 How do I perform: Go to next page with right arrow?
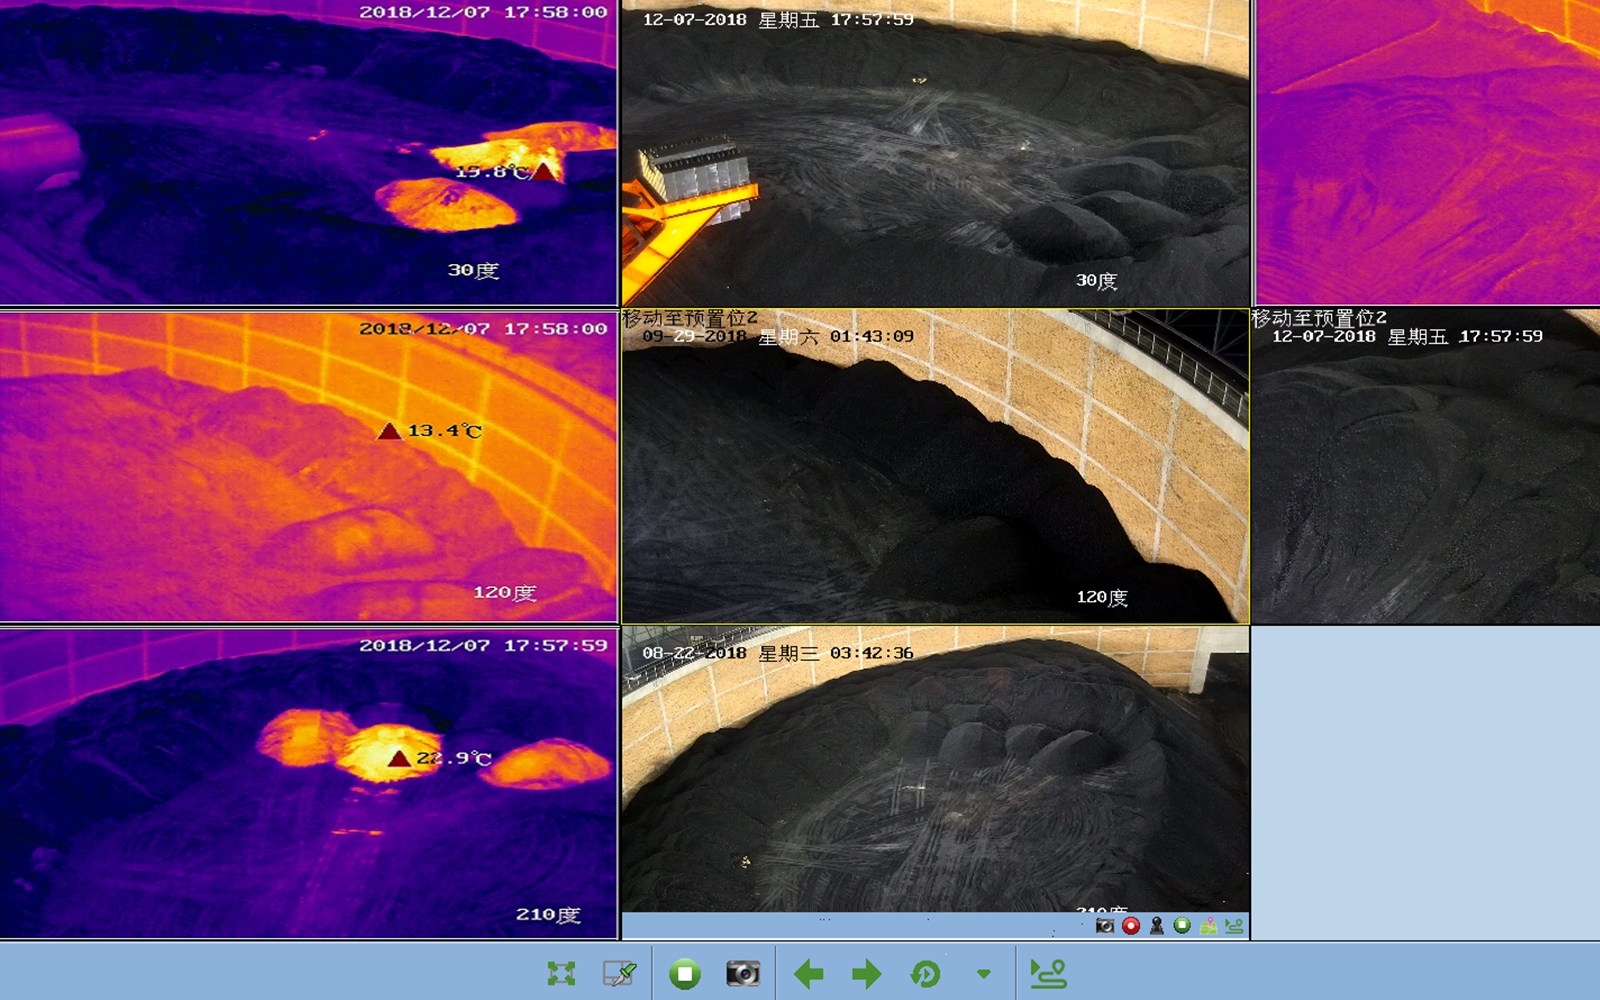tap(866, 973)
